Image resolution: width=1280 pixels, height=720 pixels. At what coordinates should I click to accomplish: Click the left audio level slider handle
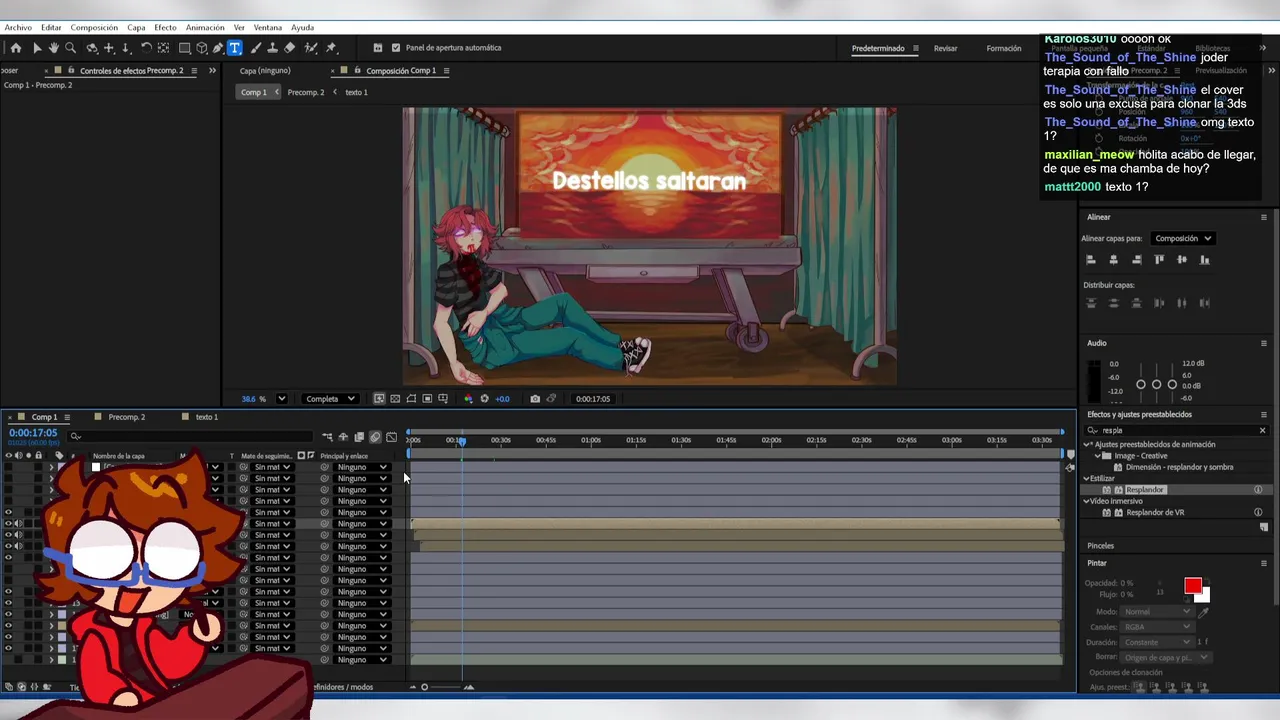point(1141,385)
